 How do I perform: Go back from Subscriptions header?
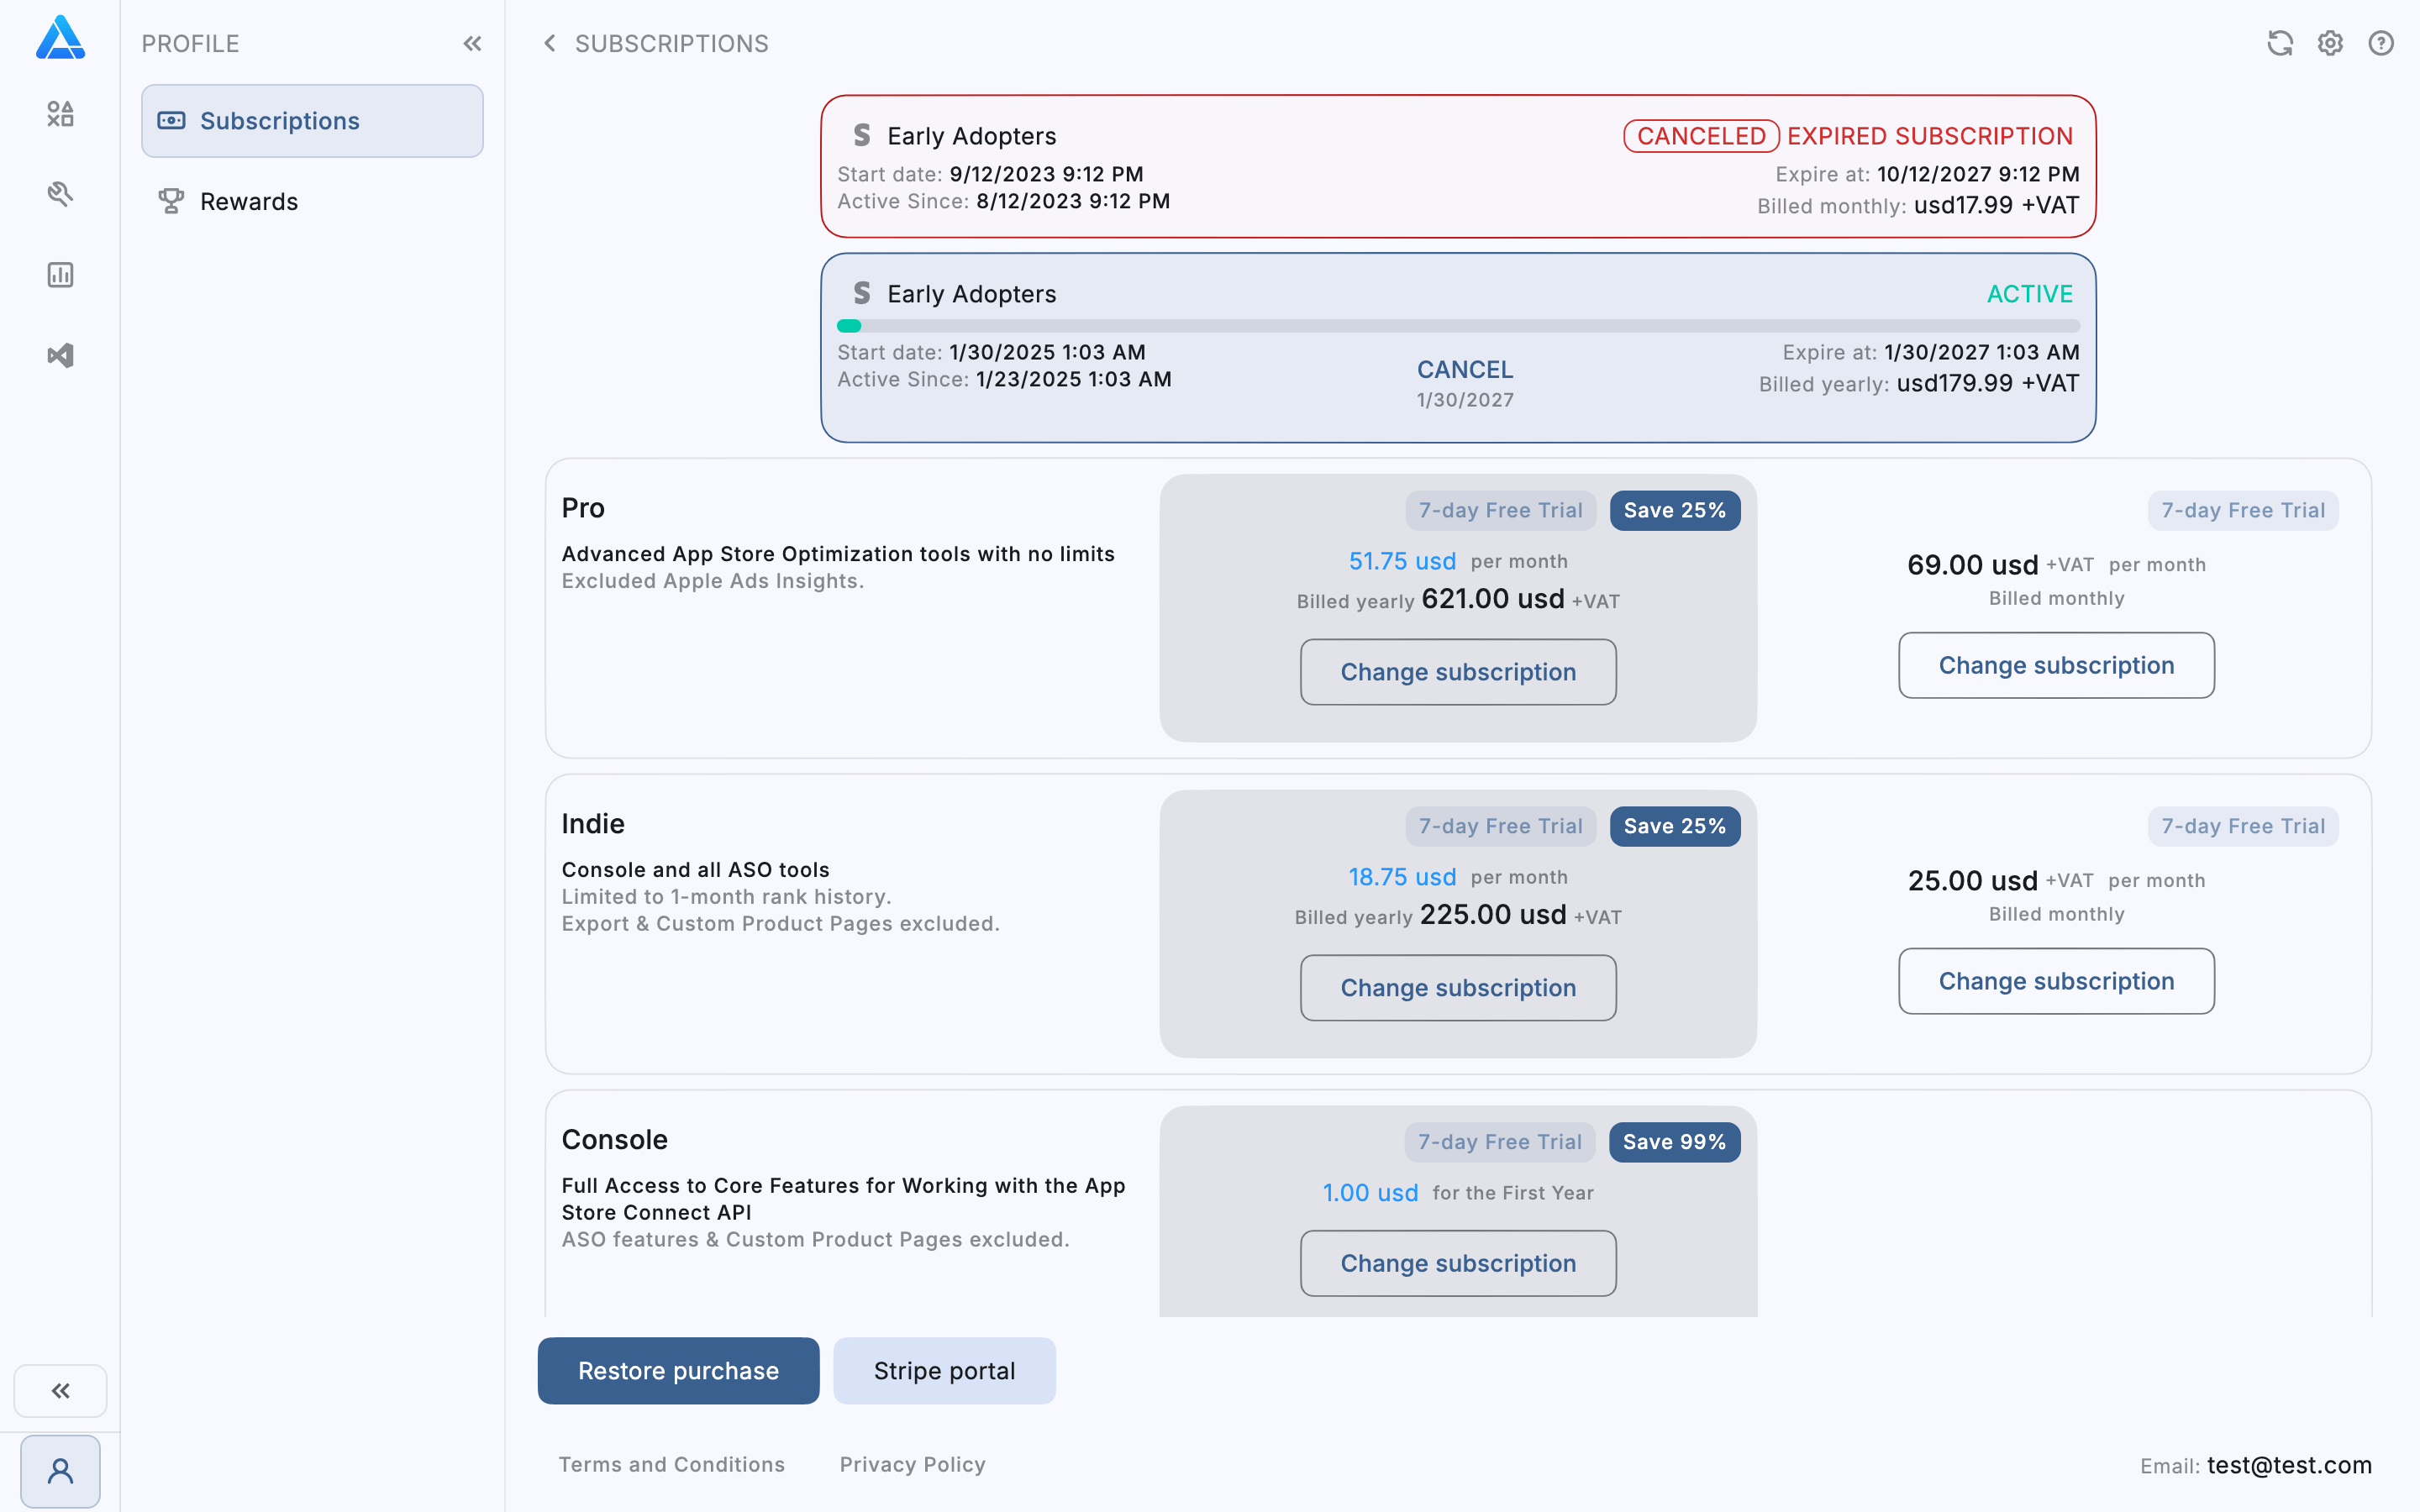tap(549, 43)
